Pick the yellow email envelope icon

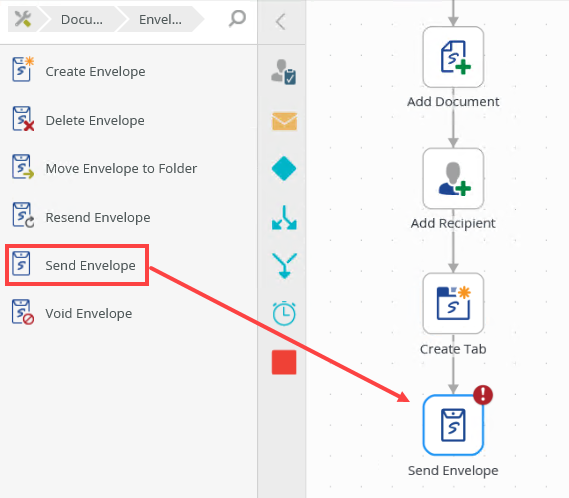pyautogui.click(x=284, y=121)
